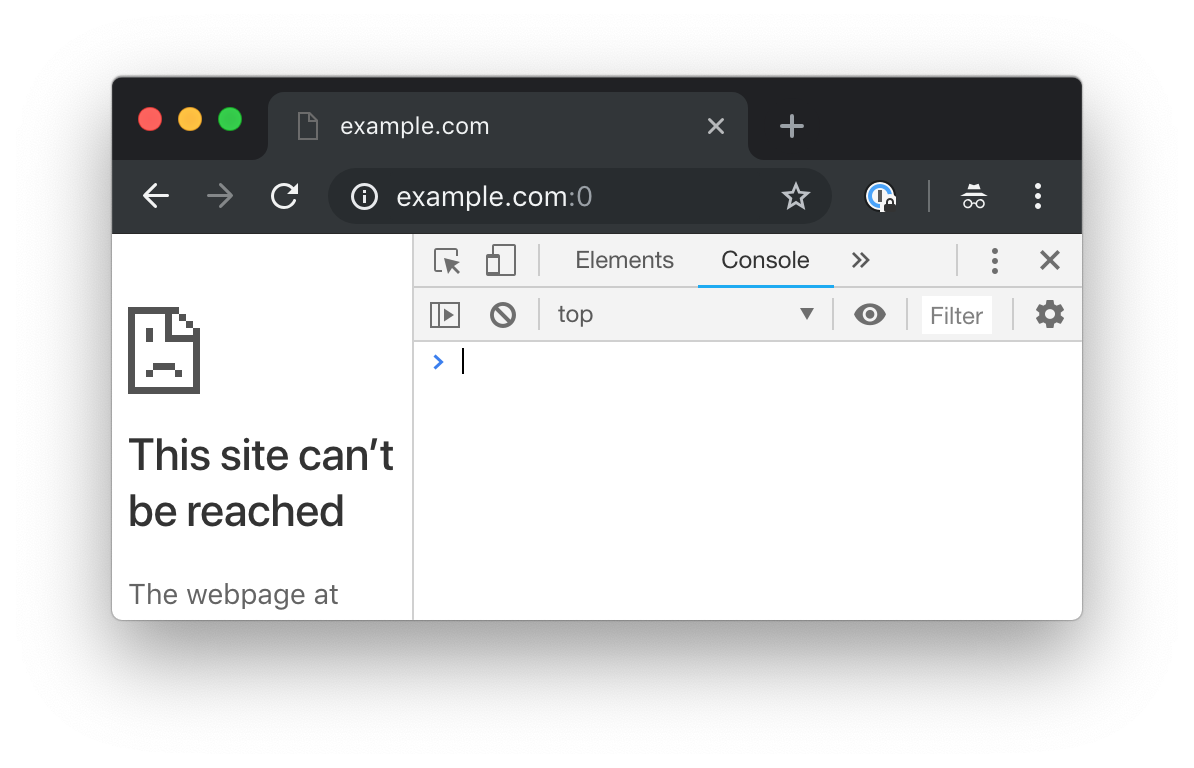Go back to the previous page
This screenshot has height=768, width=1194.
click(156, 196)
